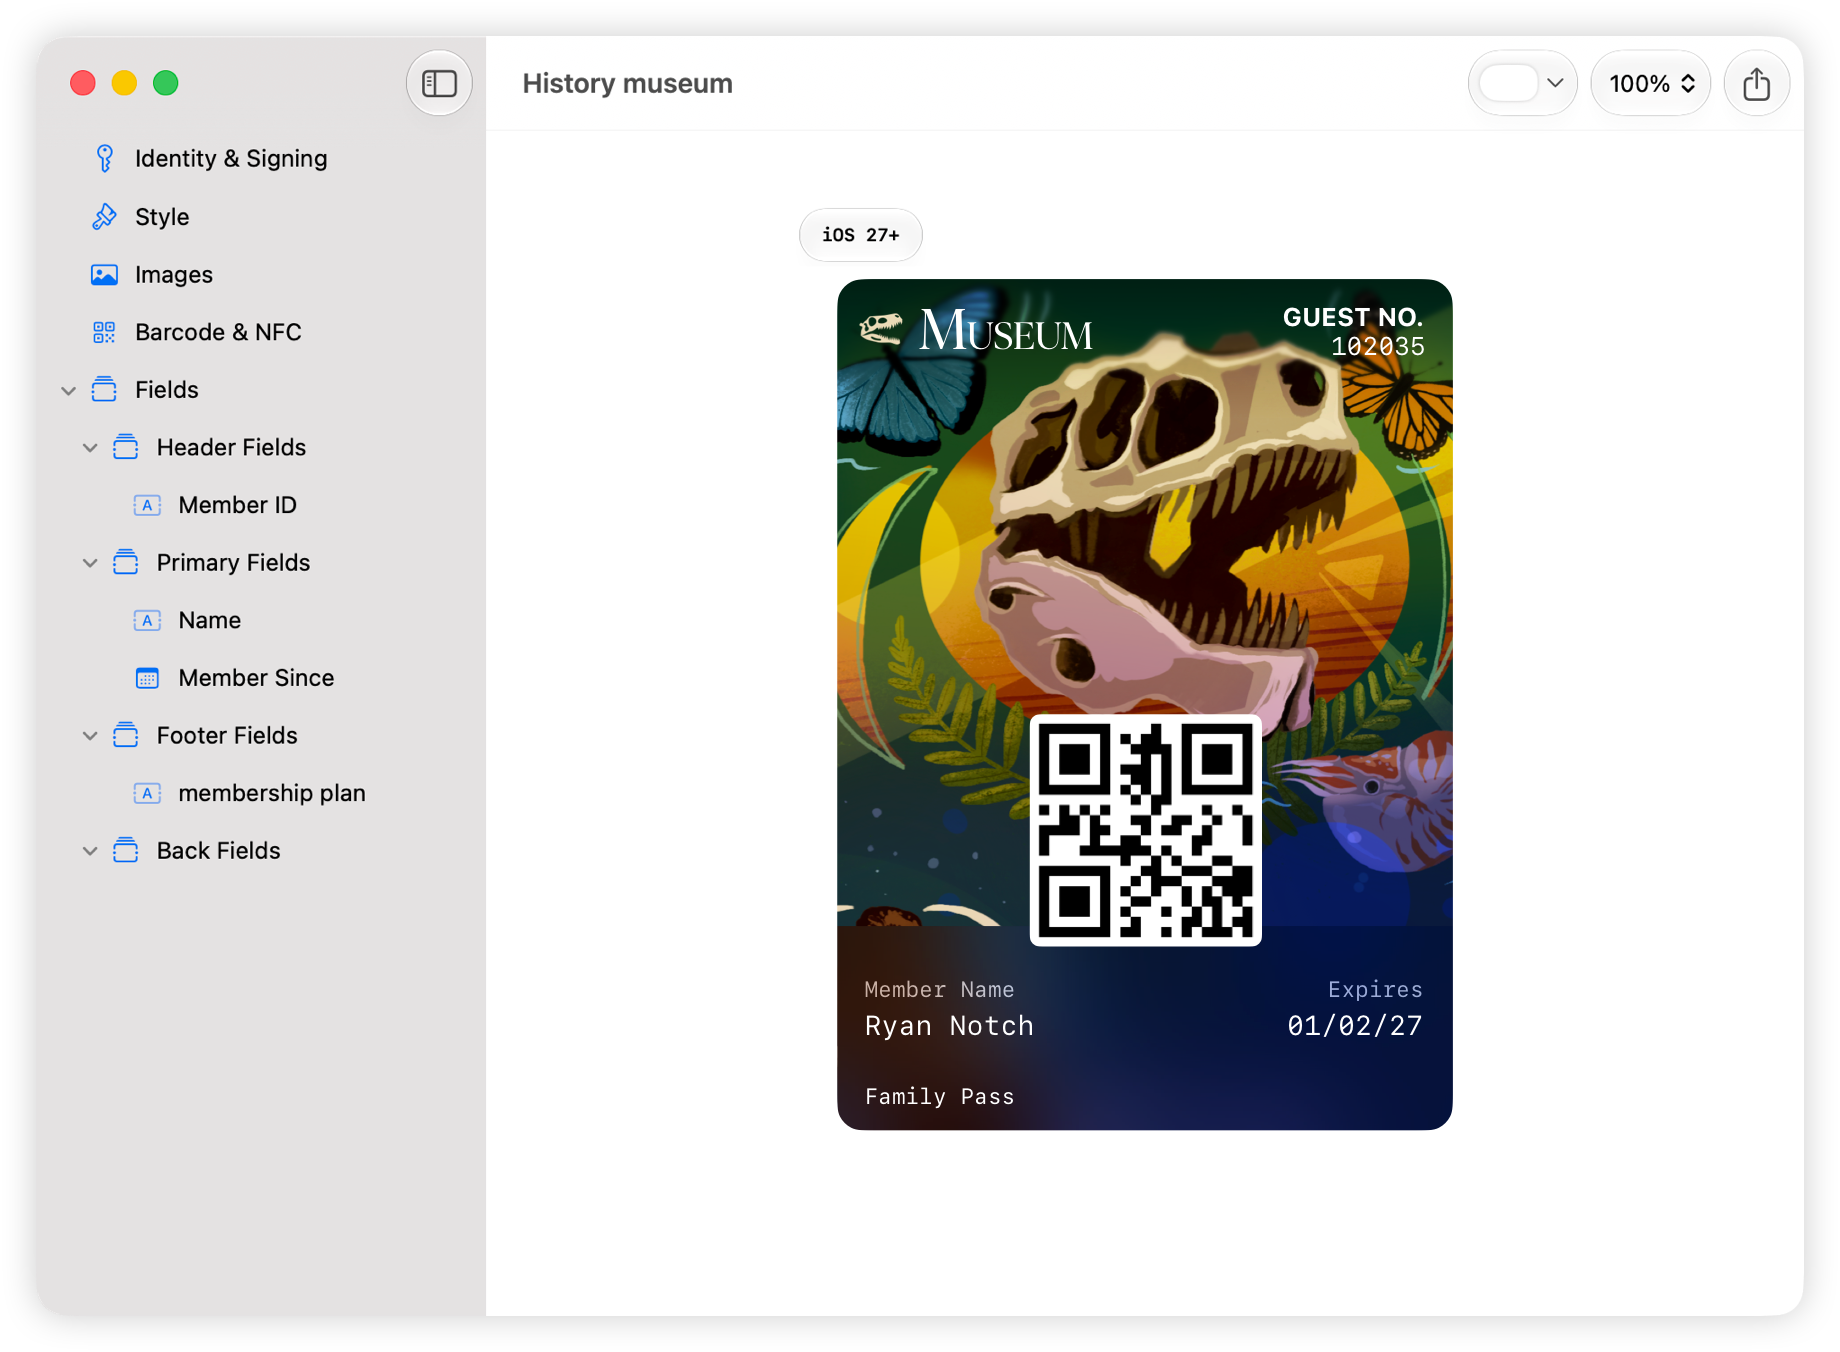The width and height of the screenshot is (1840, 1352).
Task: Click the History museum window title
Action: (627, 83)
